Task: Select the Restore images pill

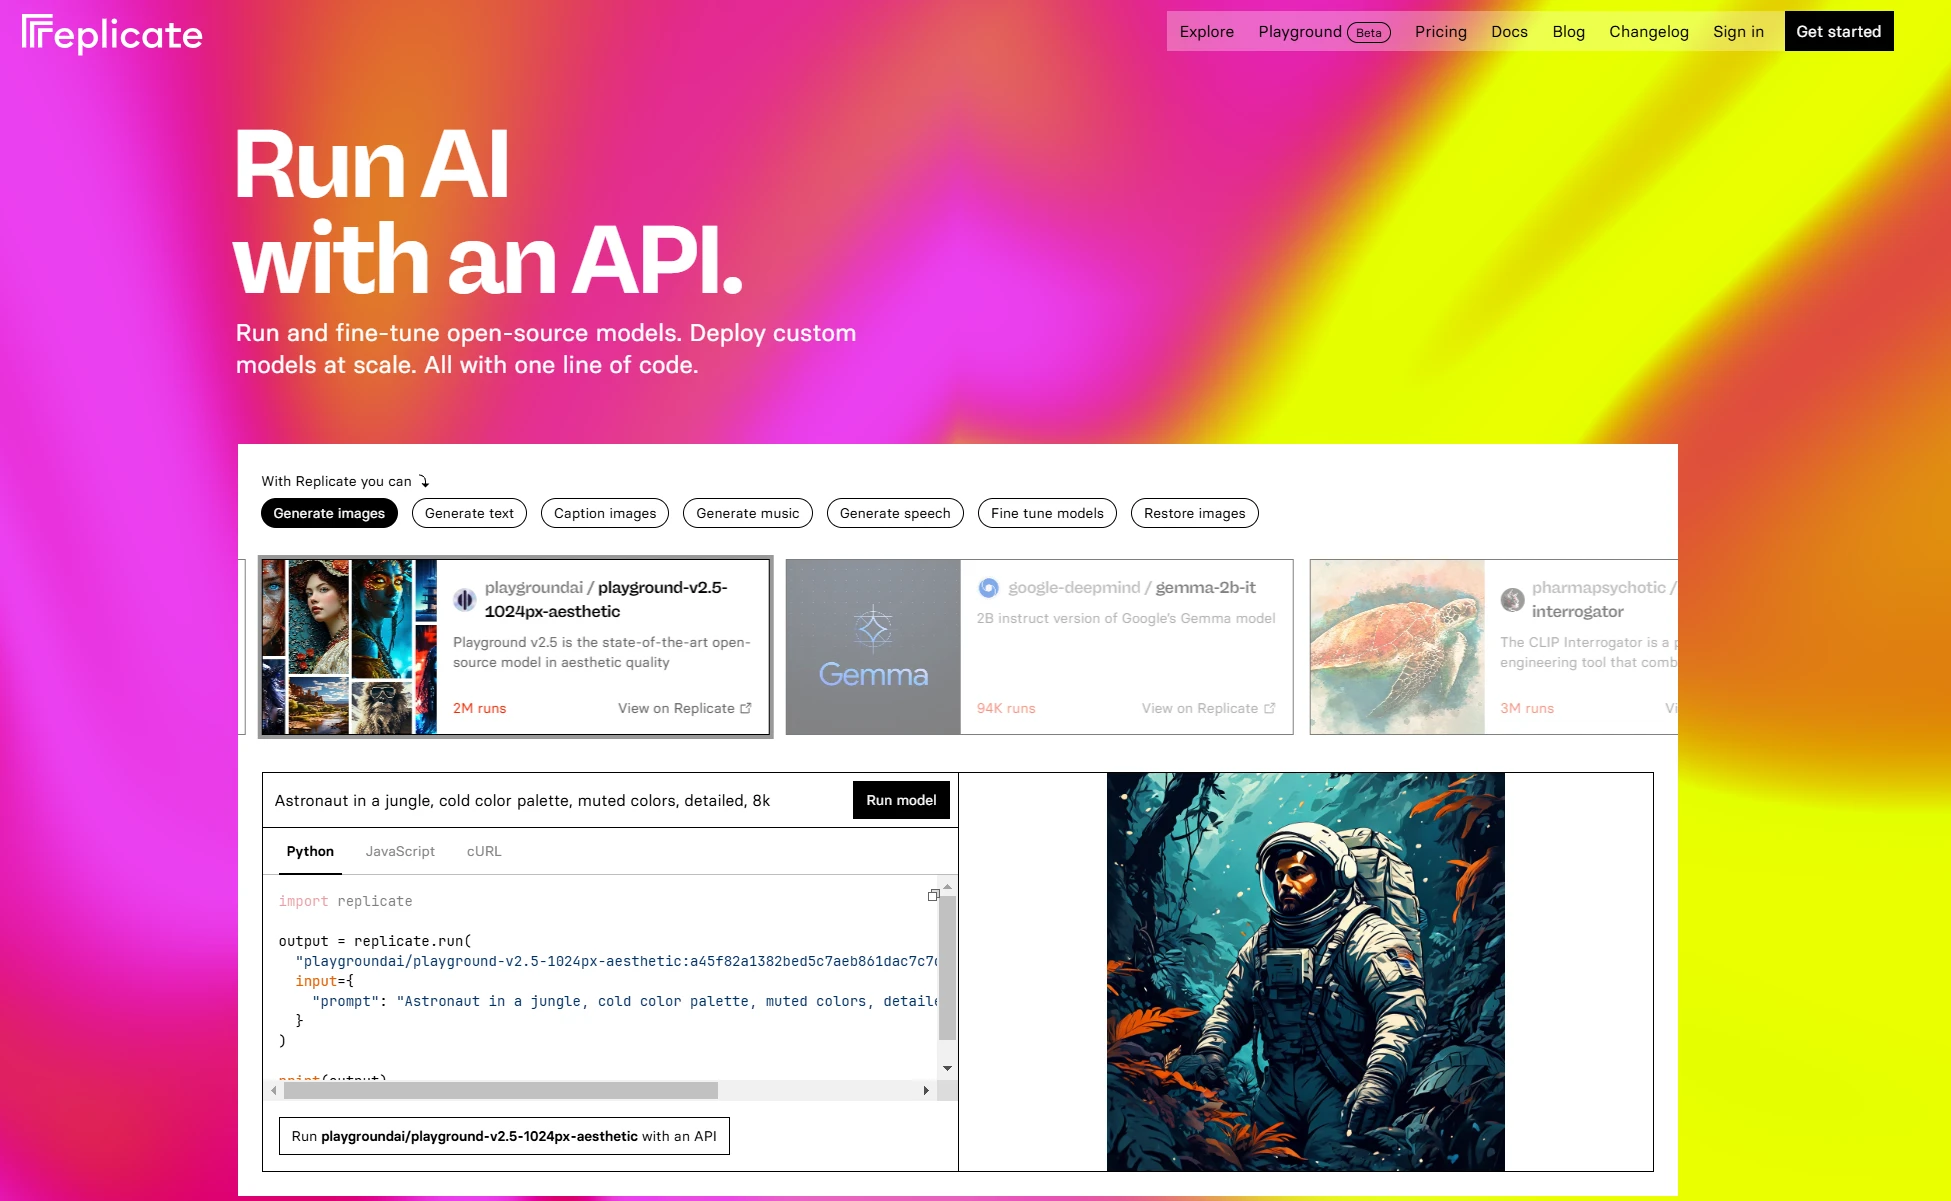Action: point(1194,513)
